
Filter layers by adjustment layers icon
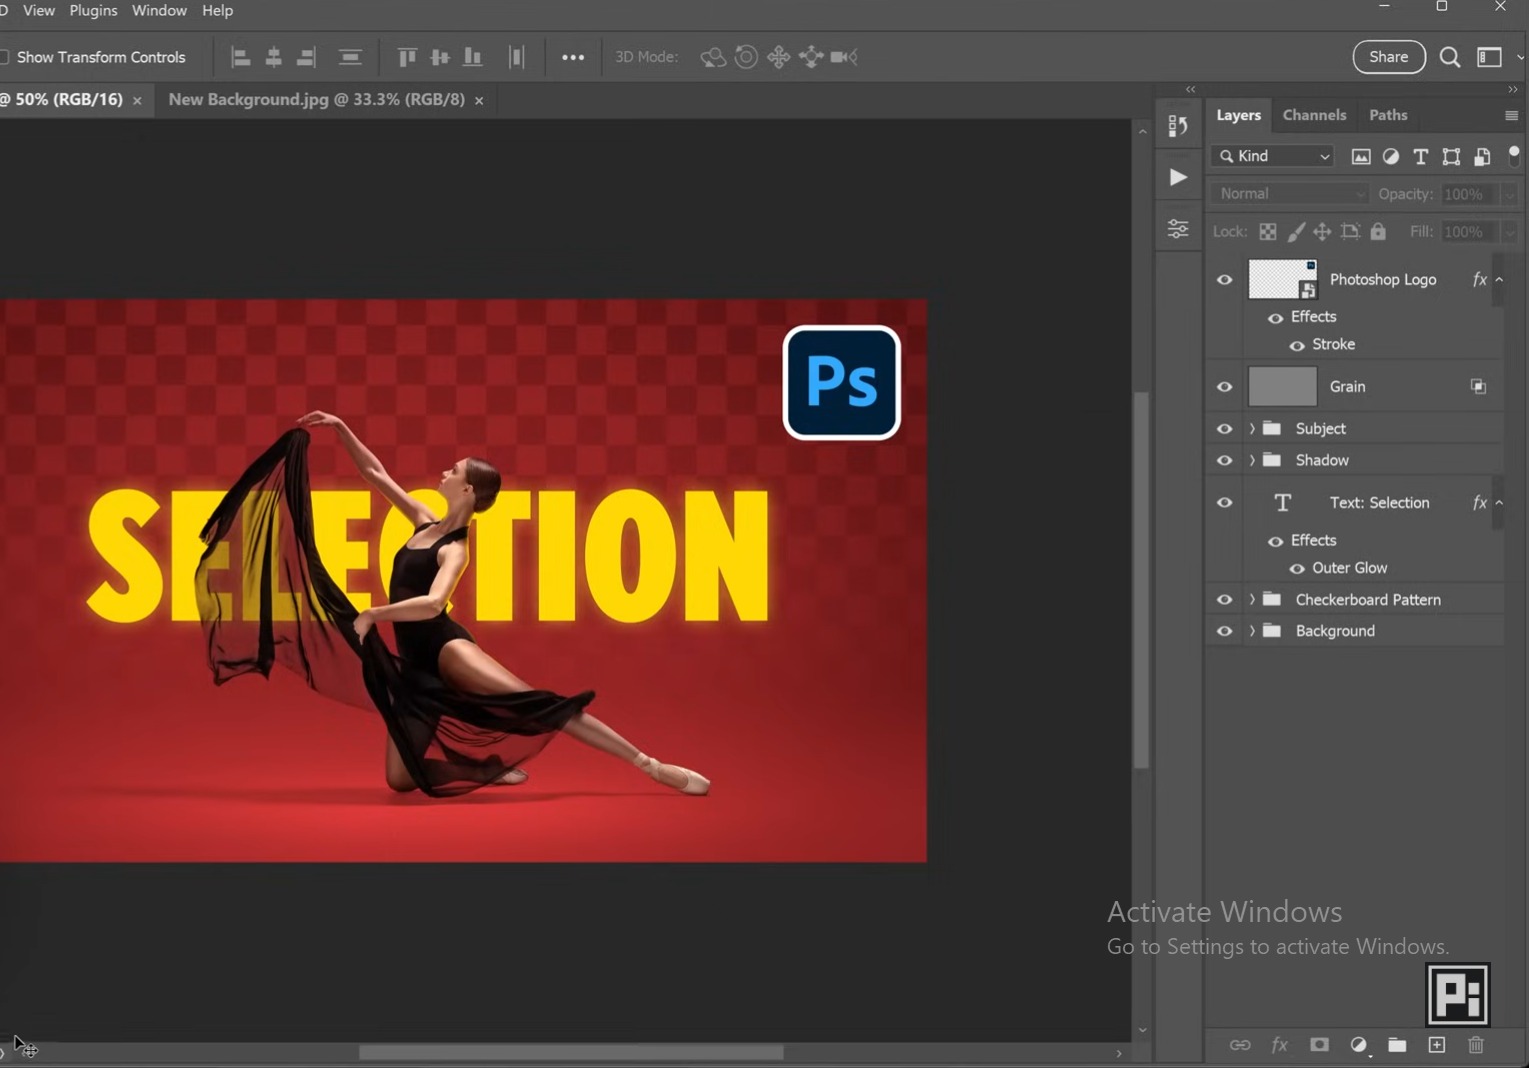(x=1391, y=156)
